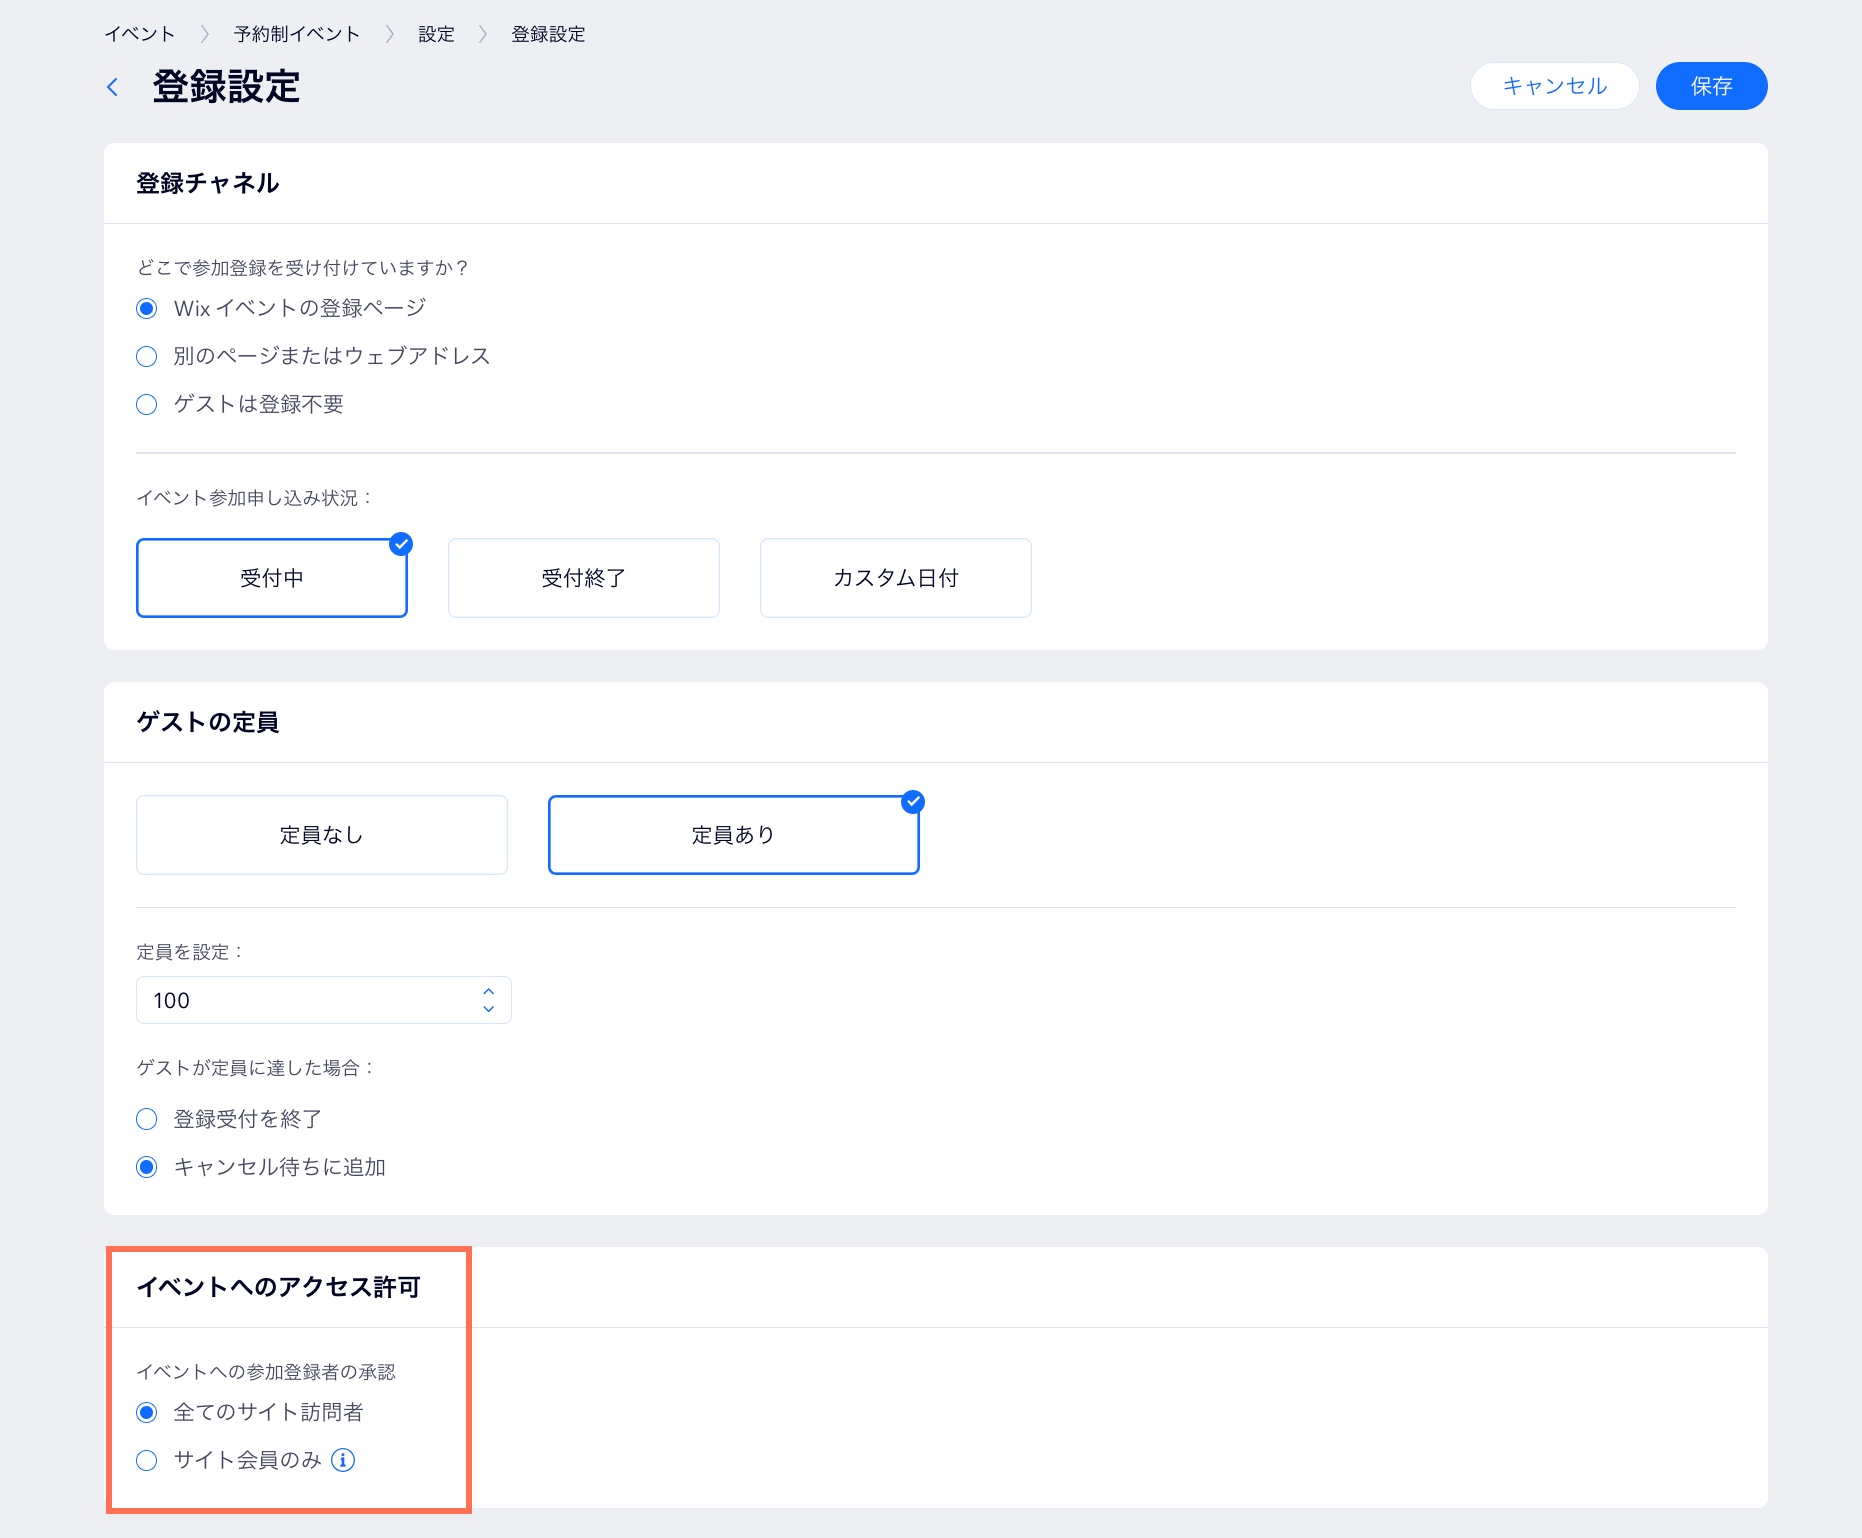Choose the 受付中 registration status card
This screenshot has height=1538, width=1862.
coord(272,578)
